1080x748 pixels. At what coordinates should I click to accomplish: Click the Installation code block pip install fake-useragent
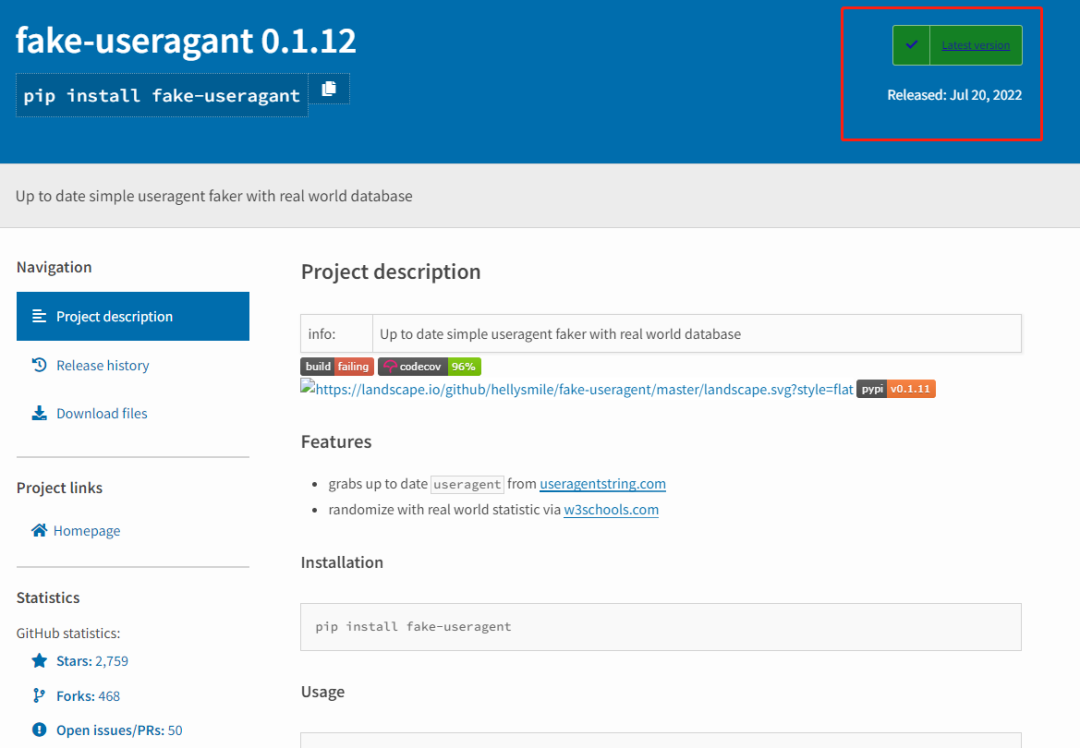(x=661, y=627)
